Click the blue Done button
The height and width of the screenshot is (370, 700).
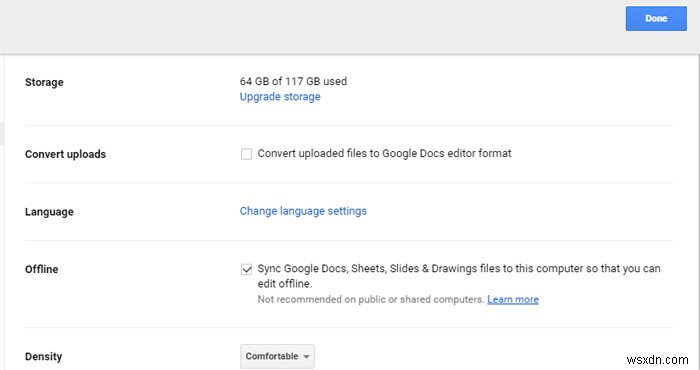click(x=656, y=18)
